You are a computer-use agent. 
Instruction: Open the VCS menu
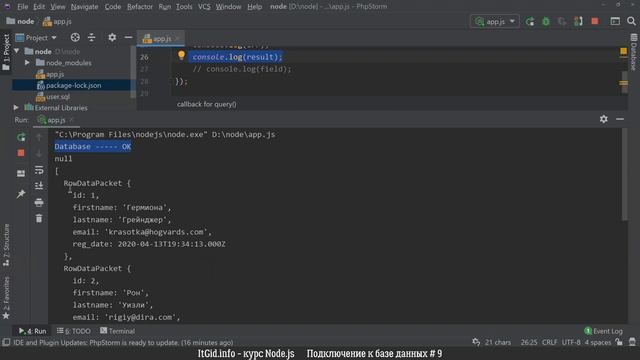(204, 7)
